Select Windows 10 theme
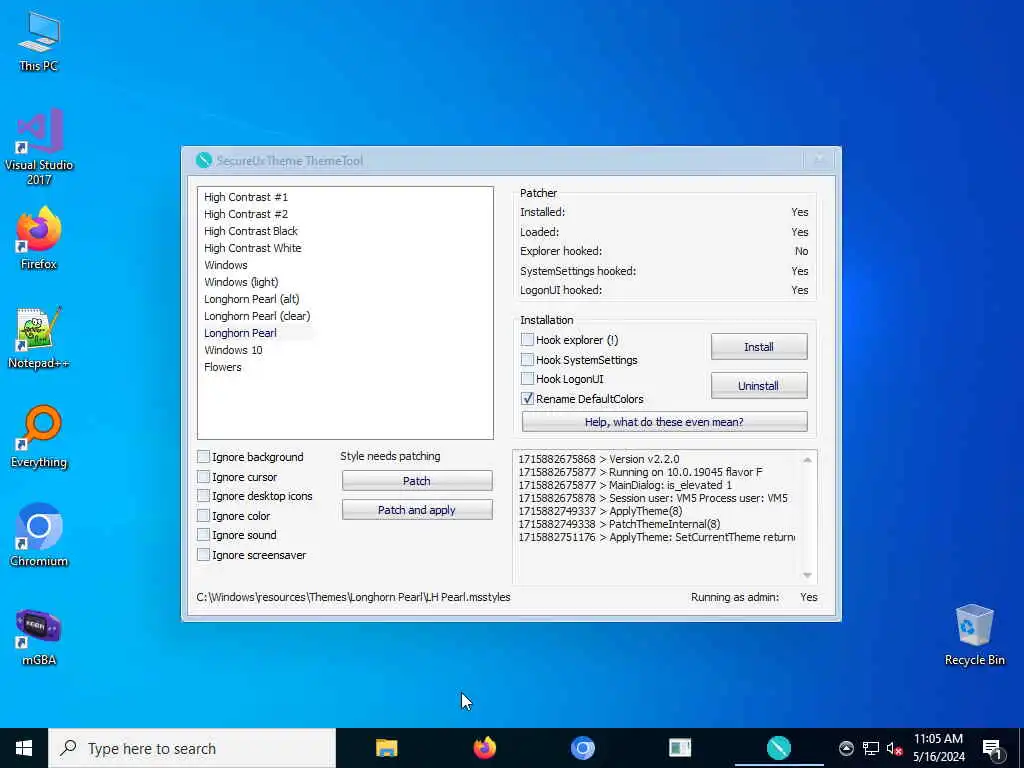The image size is (1024, 768). pyautogui.click(x=233, y=349)
